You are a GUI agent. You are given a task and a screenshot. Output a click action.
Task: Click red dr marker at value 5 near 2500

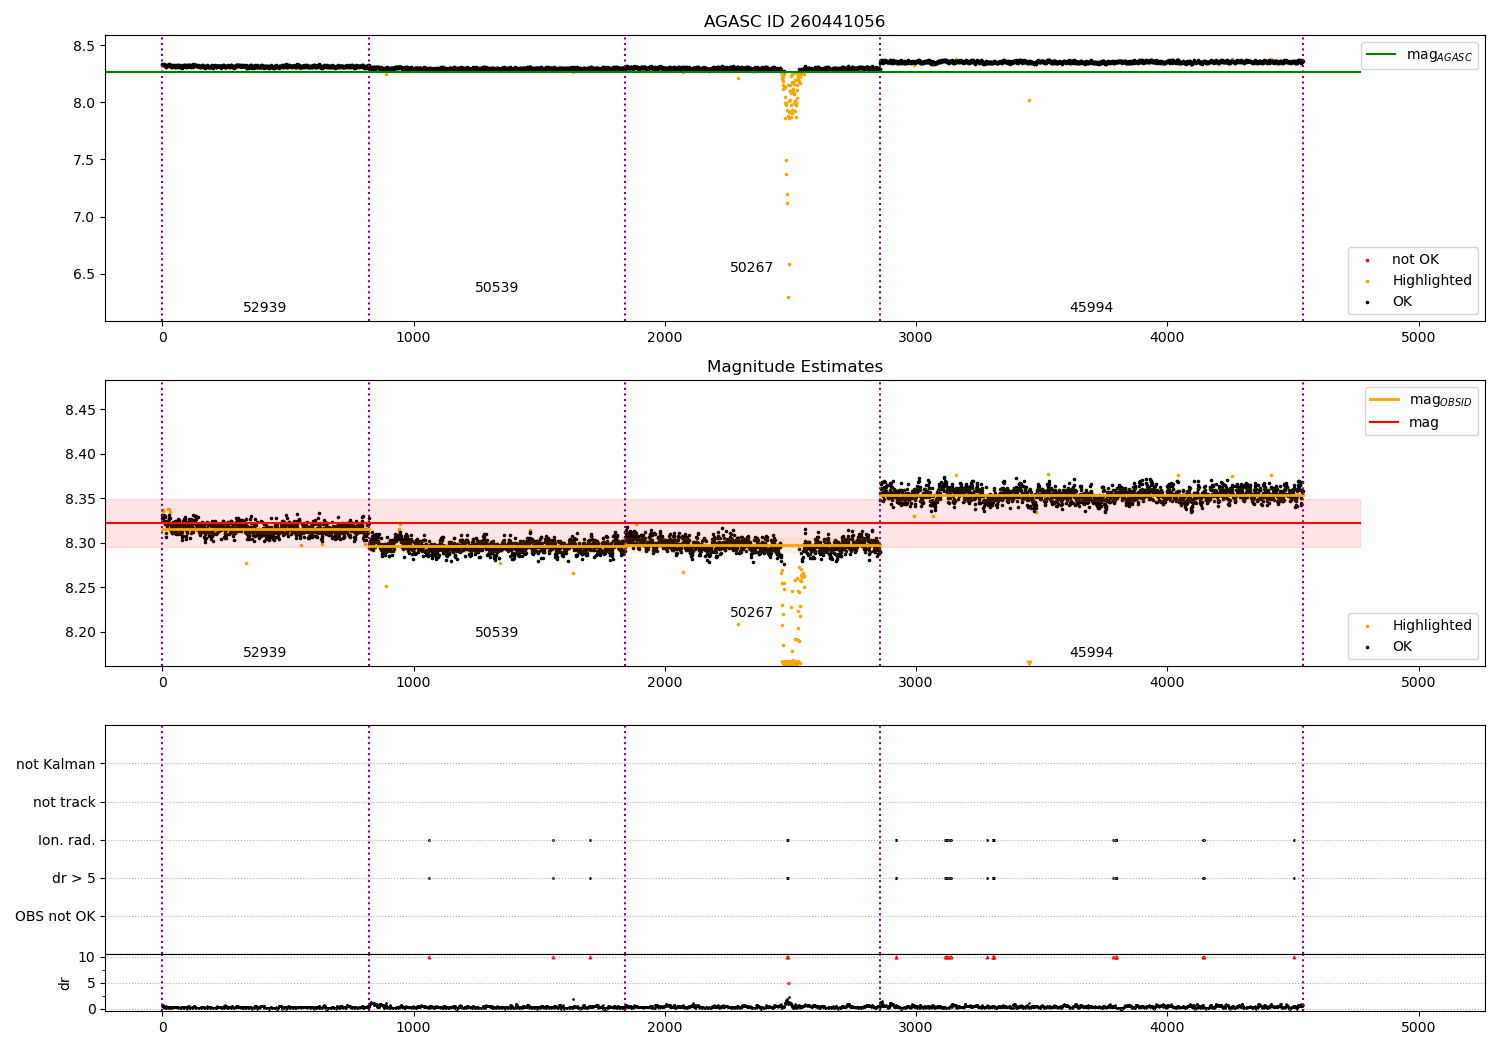tap(788, 983)
